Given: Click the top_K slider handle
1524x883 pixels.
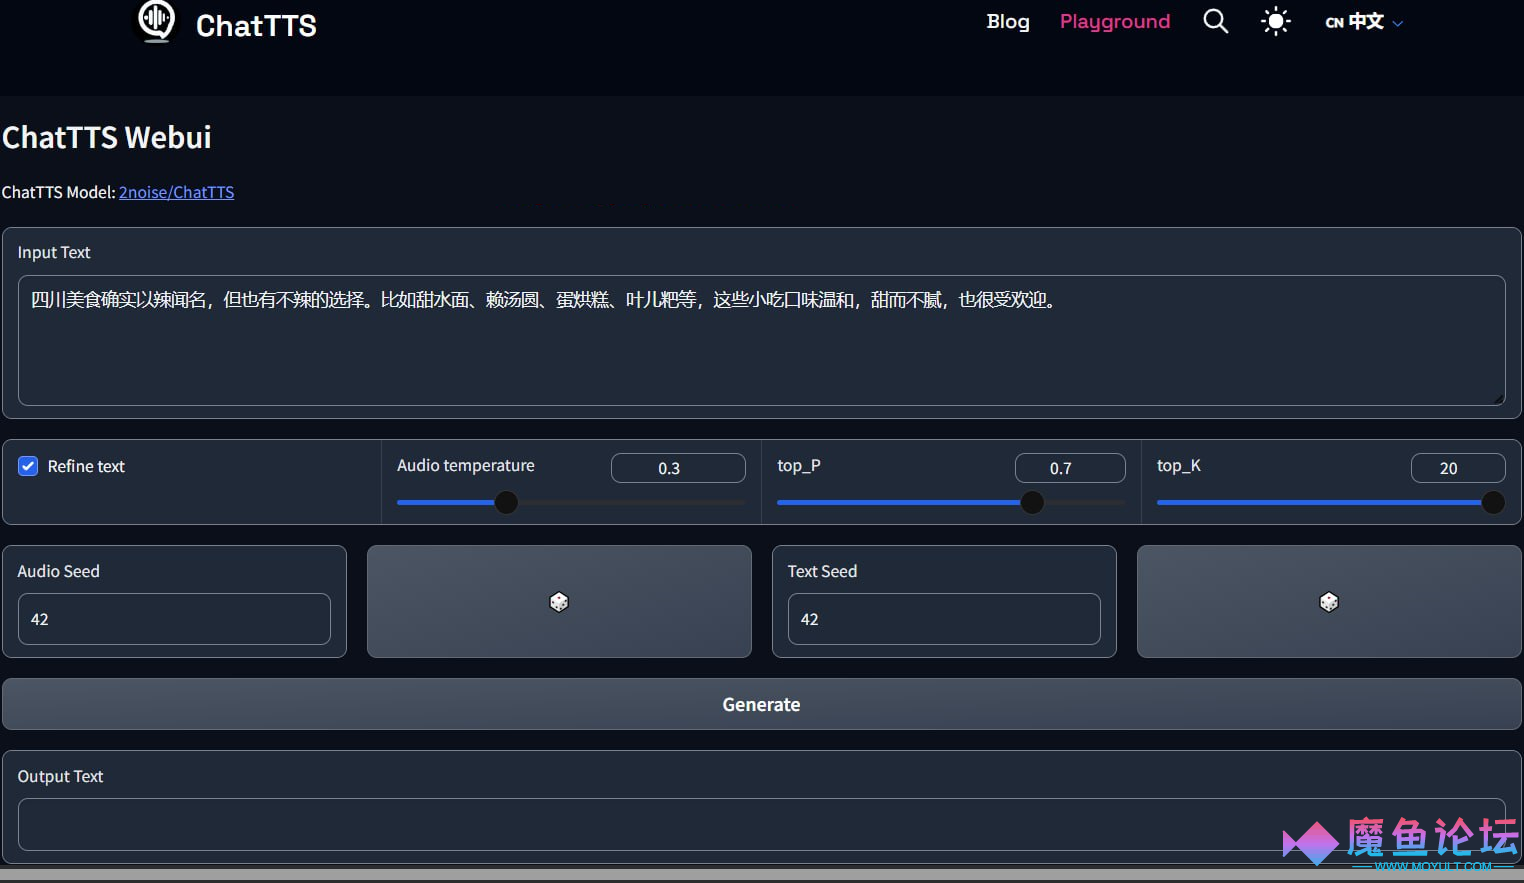Looking at the screenshot, I should [1493, 502].
